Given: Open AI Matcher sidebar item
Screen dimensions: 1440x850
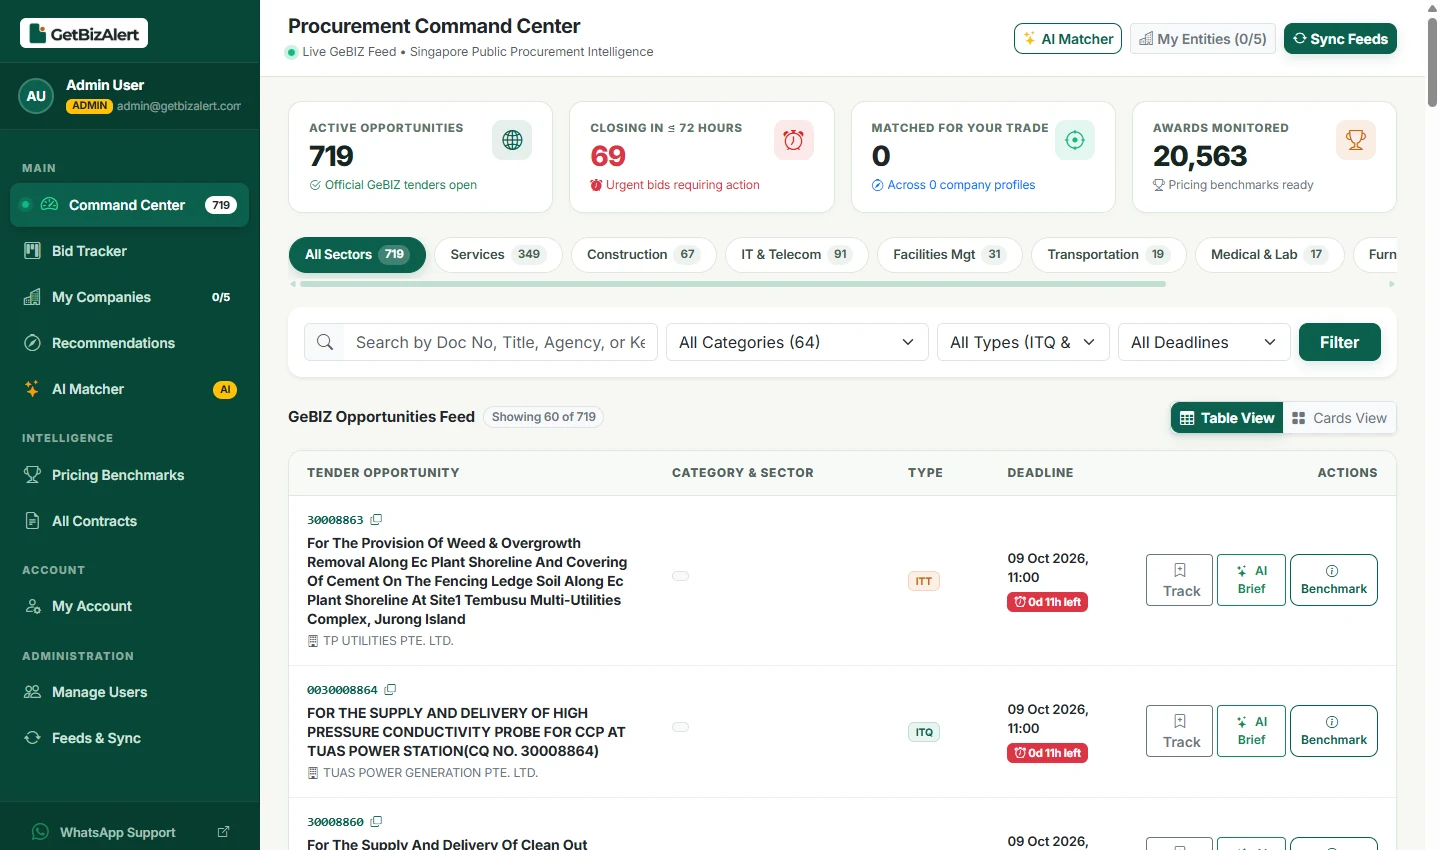Looking at the screenshot, I should pos(130,389).
